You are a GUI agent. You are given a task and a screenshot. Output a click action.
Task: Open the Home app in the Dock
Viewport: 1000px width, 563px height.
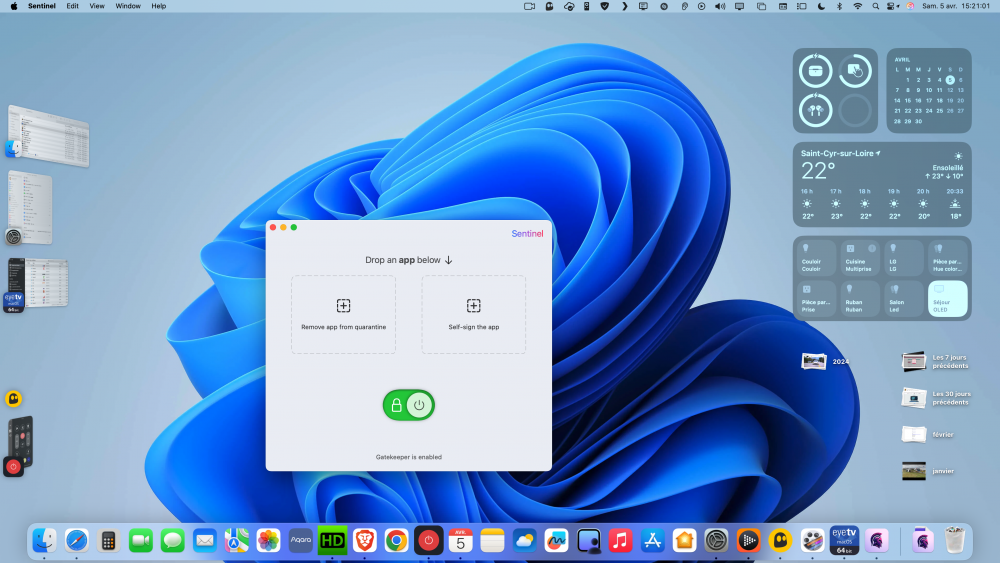coord(684,541)
